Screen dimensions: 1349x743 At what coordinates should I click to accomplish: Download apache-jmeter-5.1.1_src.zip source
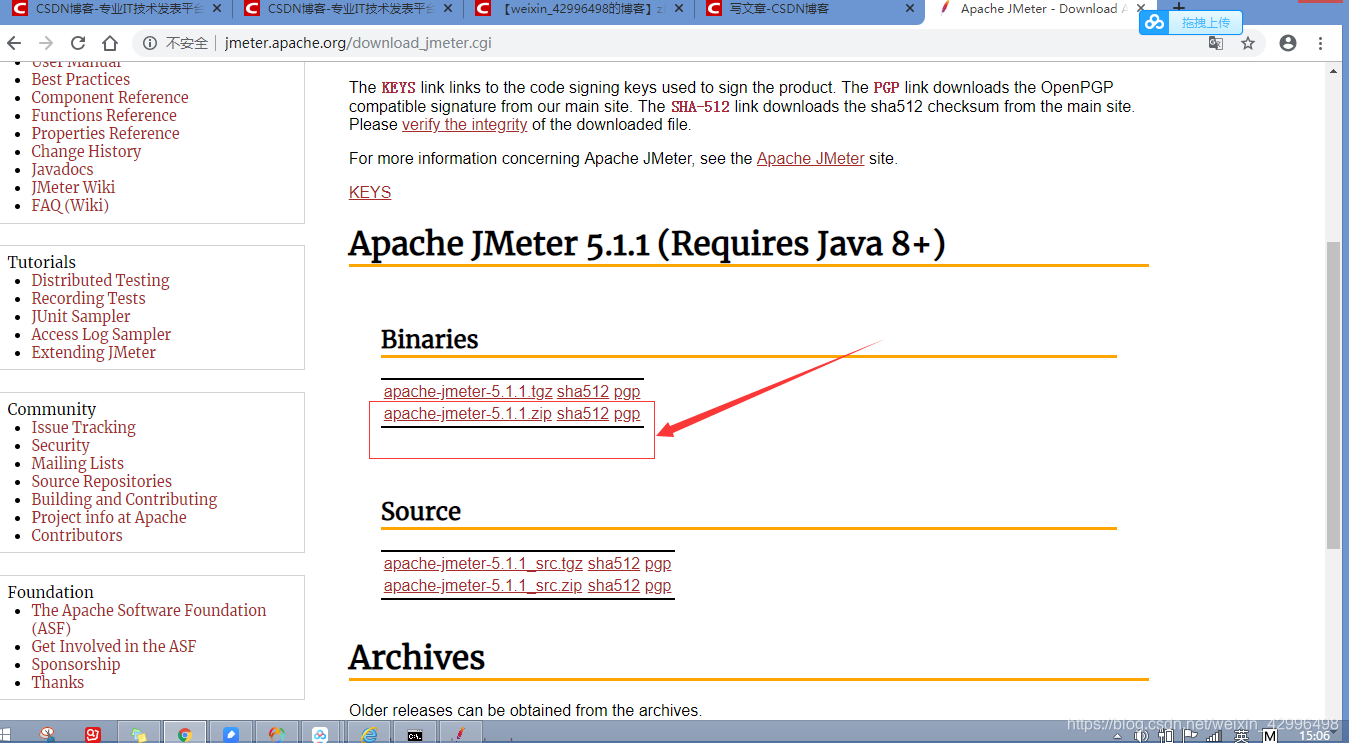(x=483, y=586)
